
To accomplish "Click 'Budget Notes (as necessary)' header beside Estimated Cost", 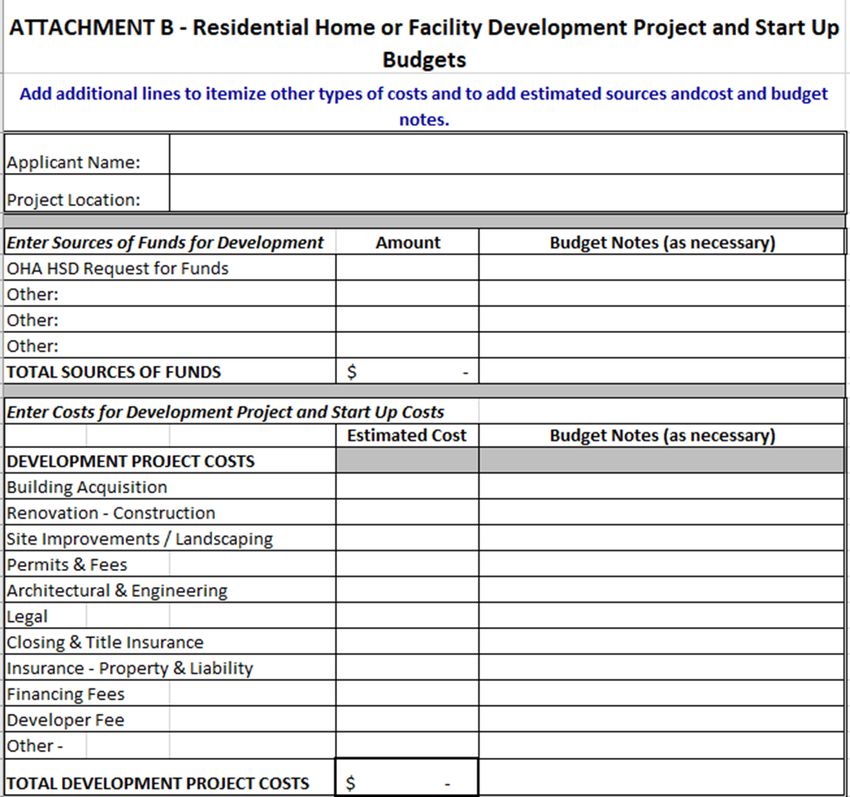I will click(x=662, y=435).
